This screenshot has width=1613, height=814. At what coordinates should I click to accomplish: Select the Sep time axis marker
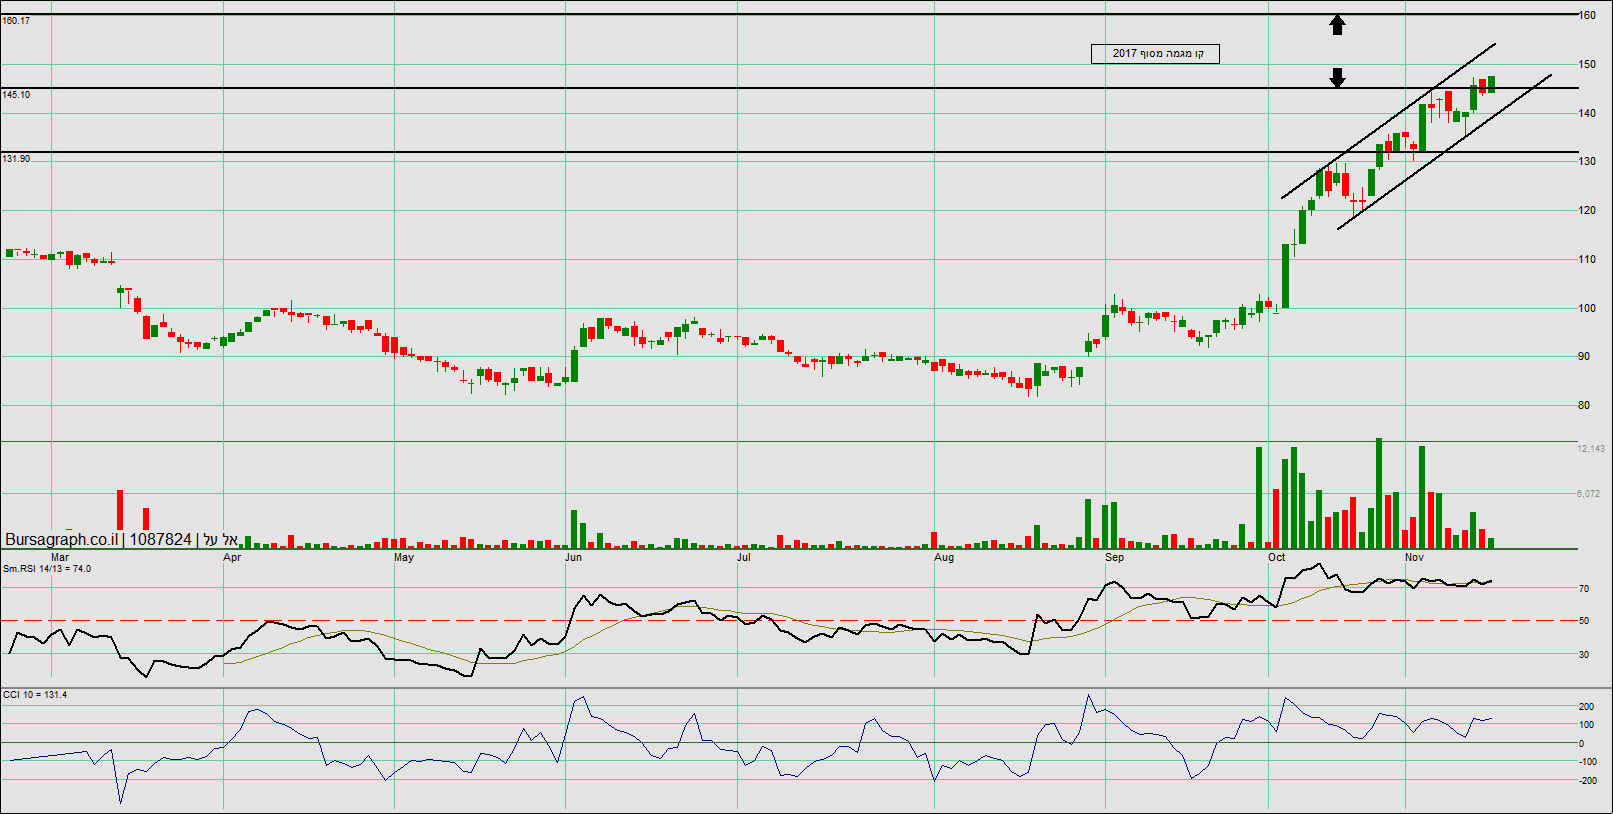[1114, 558]
